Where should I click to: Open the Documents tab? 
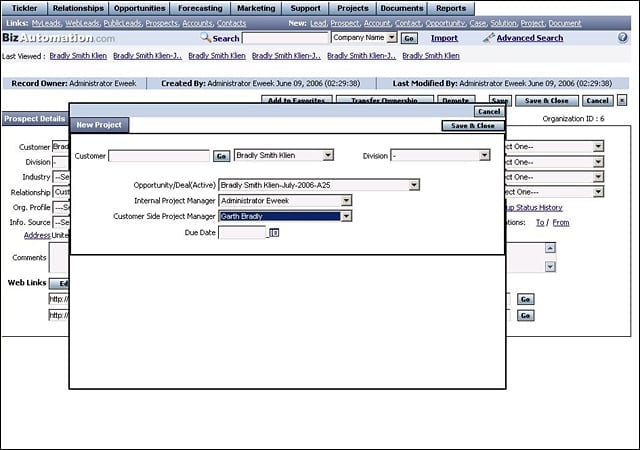point(402,8)
